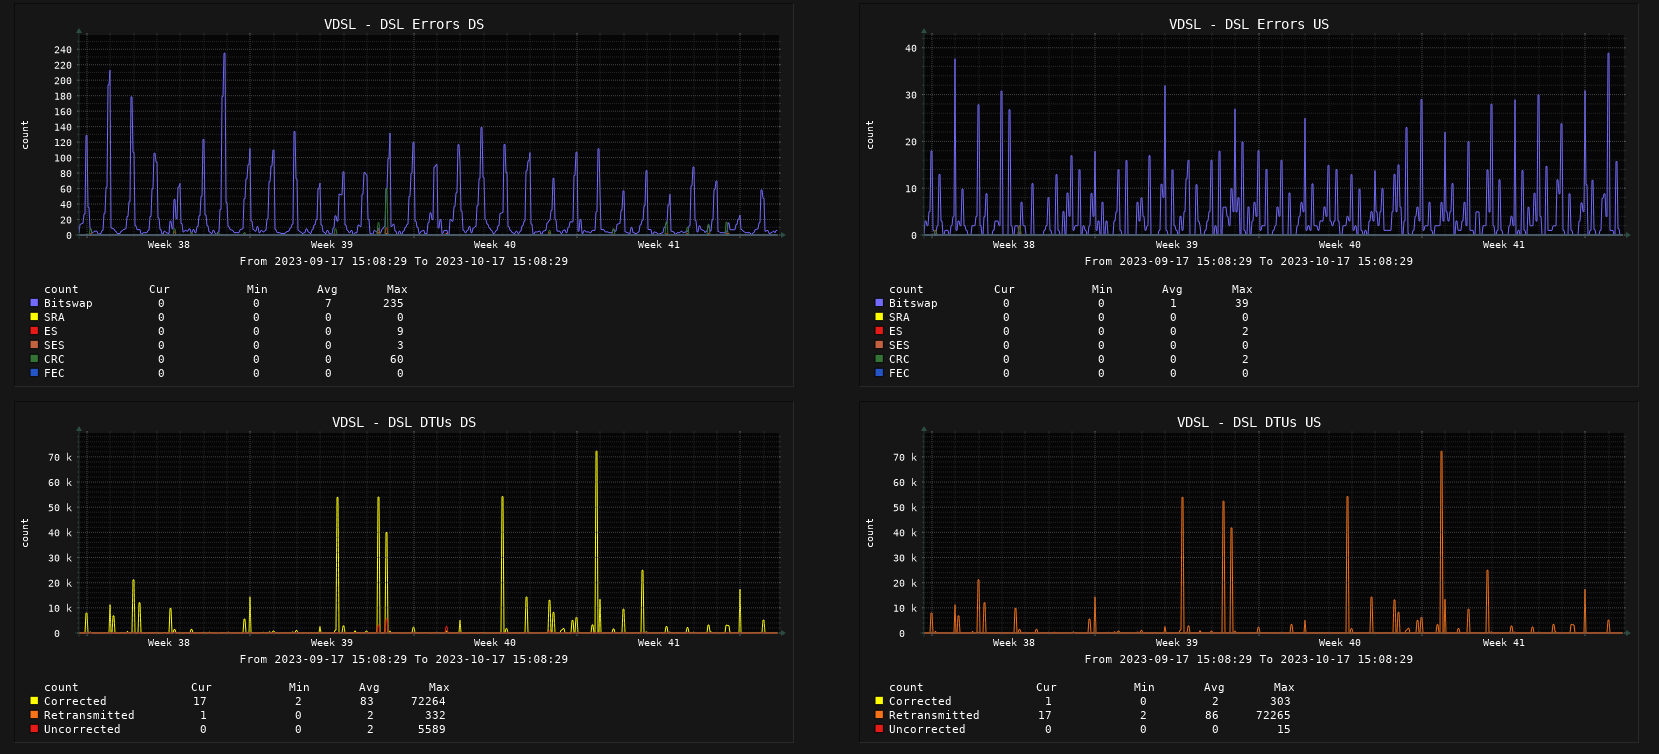Select Bitswap max value 39 in Errors US
The height and width of the screenshot is (754, 1659).
[x=1242, y=303]
